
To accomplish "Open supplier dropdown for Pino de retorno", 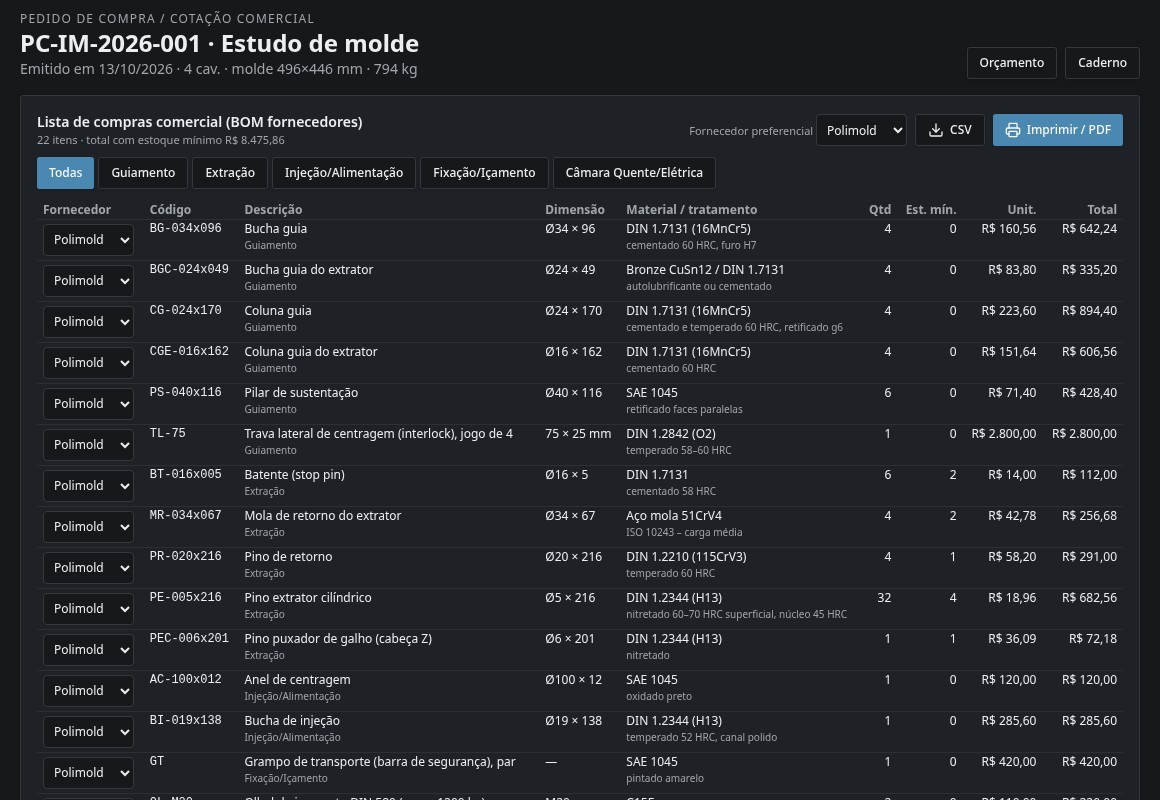I will 88,568.
